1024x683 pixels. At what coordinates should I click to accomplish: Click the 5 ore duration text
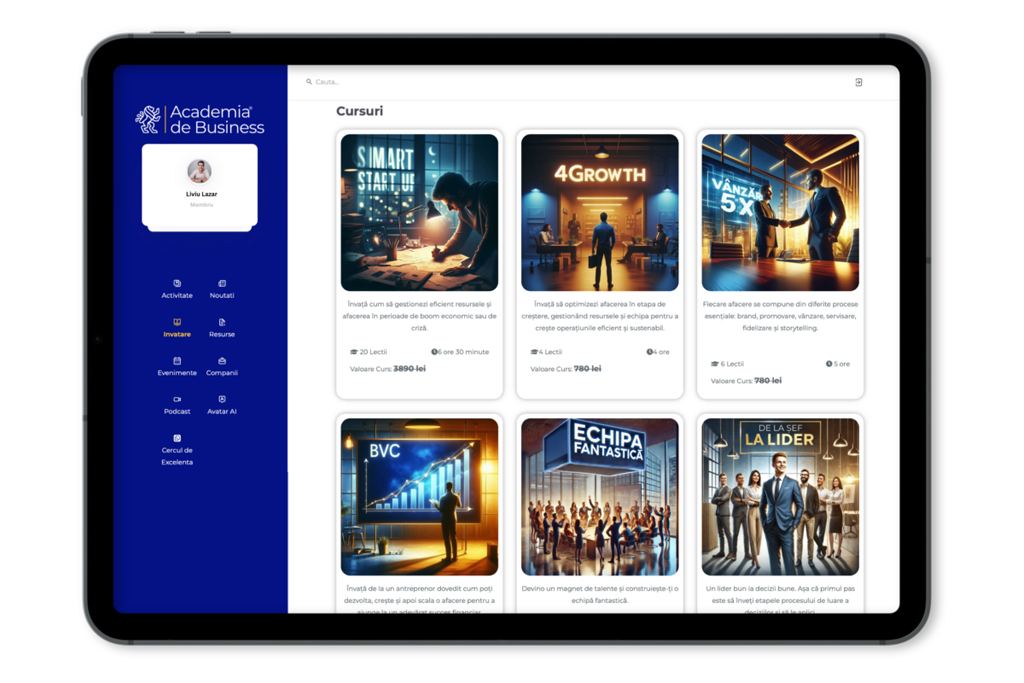842,364
